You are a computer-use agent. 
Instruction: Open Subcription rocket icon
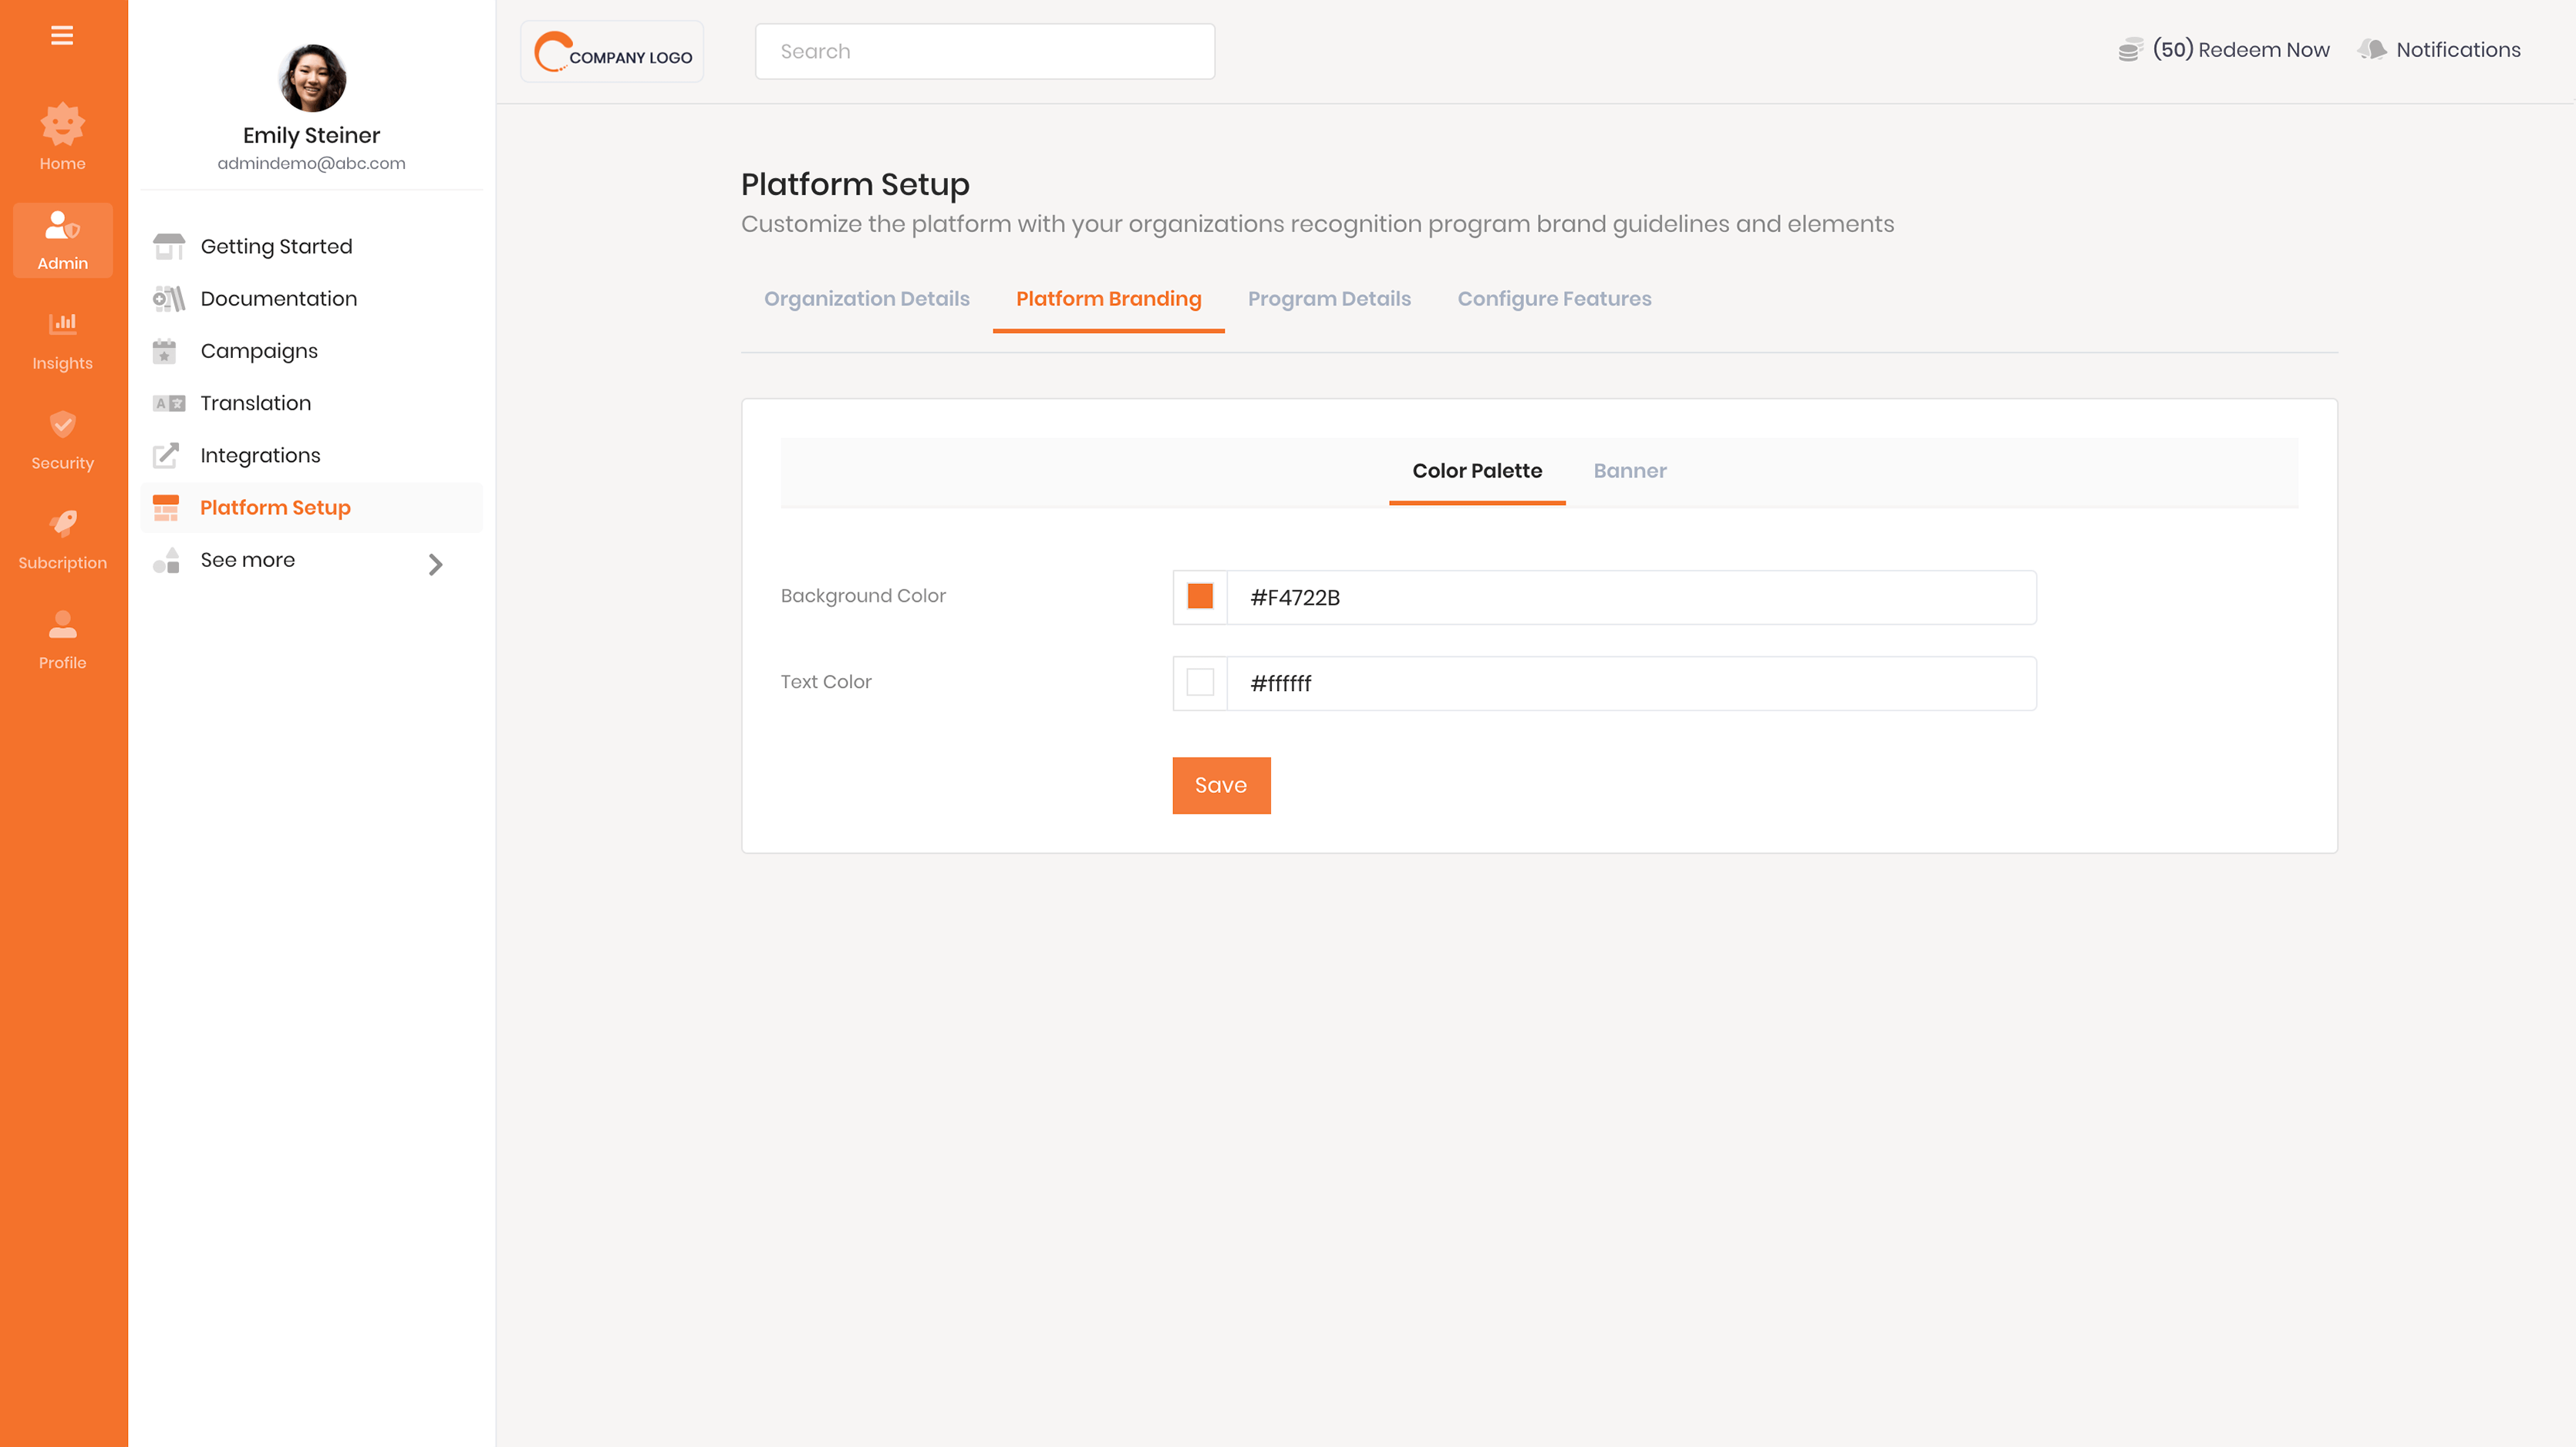(62, 523)
